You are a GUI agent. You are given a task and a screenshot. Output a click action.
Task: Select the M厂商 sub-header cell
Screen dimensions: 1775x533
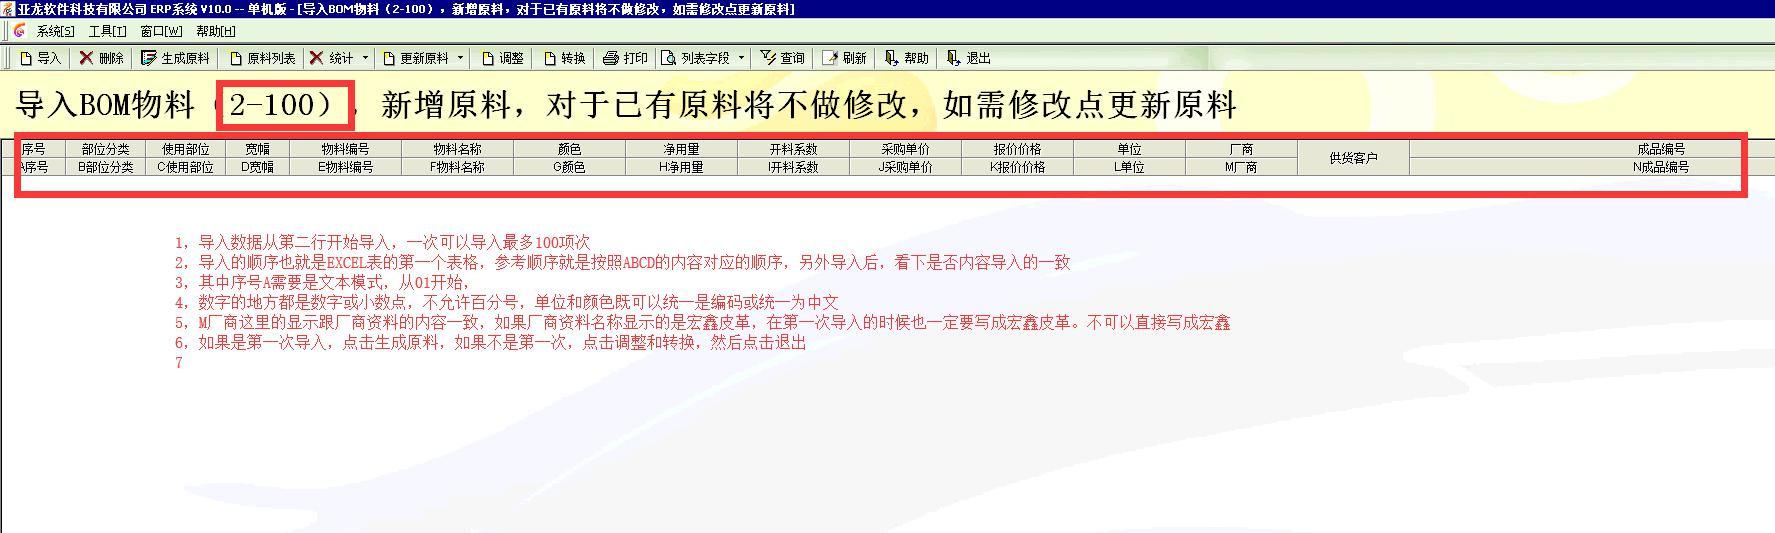click(x=1241, y=167)
